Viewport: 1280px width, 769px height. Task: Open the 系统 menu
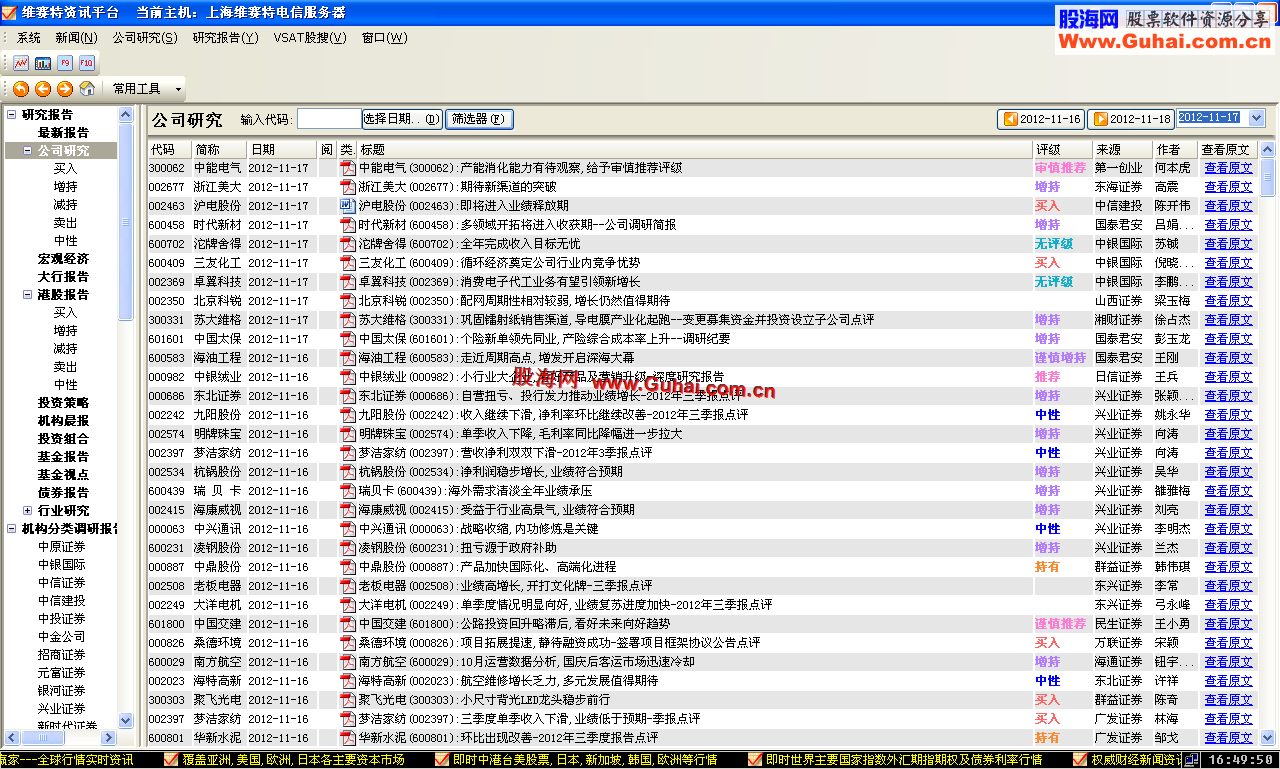29,38
